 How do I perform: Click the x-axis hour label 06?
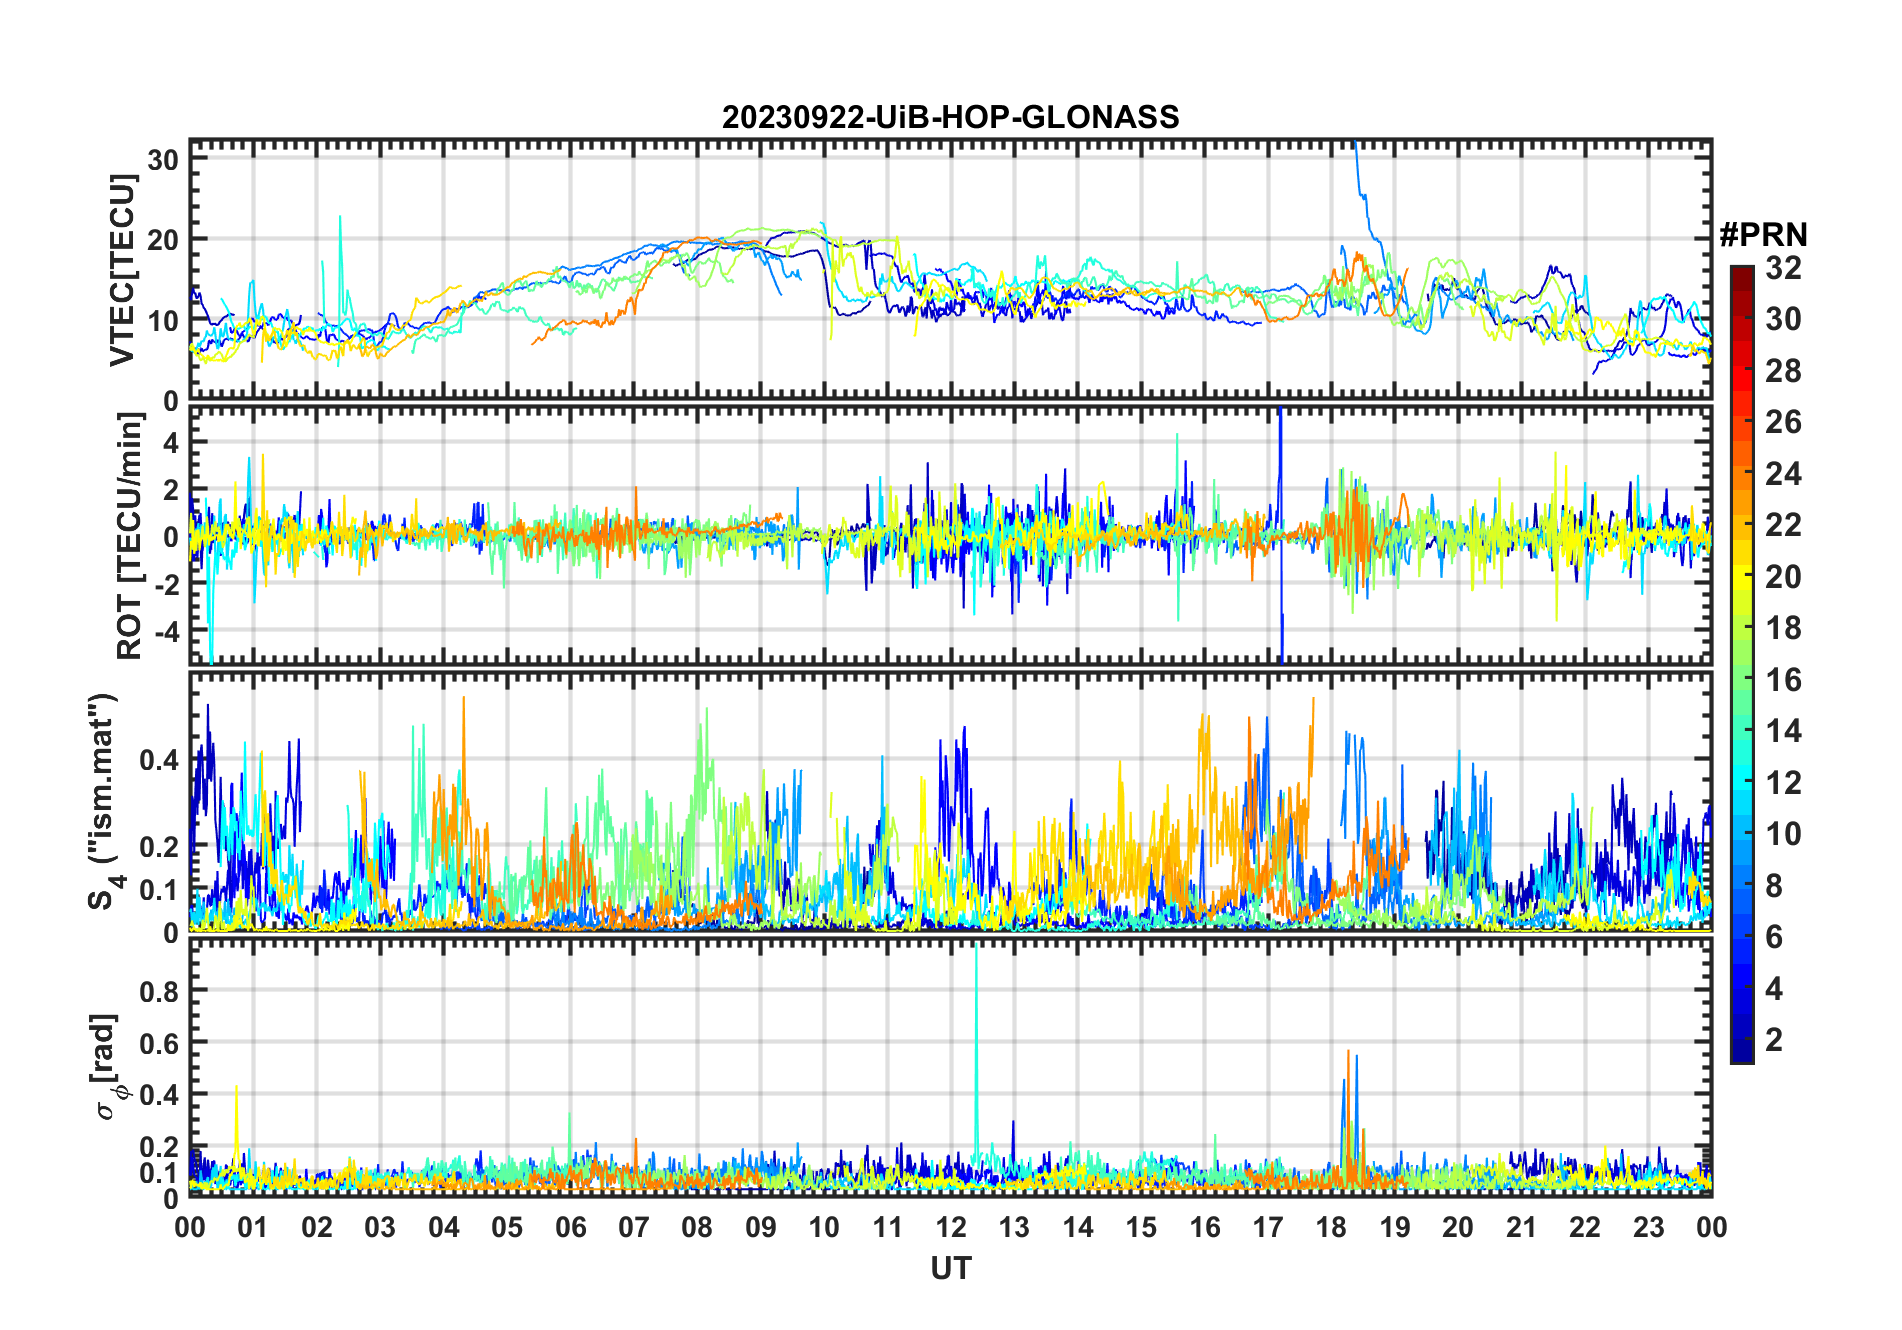(570, 1227)
